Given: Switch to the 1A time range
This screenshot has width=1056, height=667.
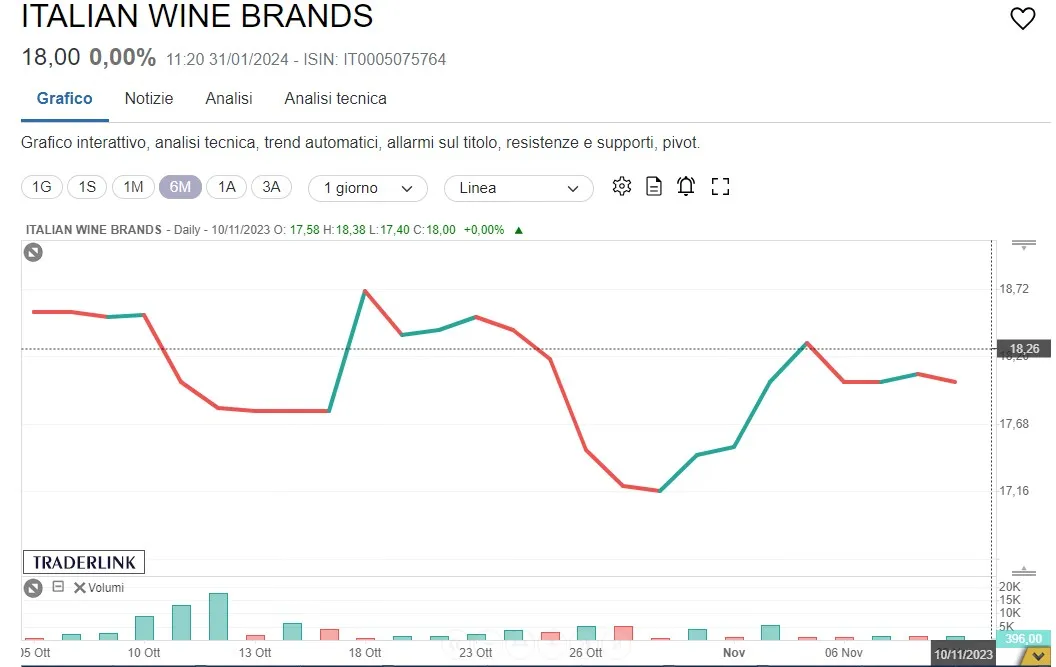Looking at the screenshot, I should (x=226, y=187).
